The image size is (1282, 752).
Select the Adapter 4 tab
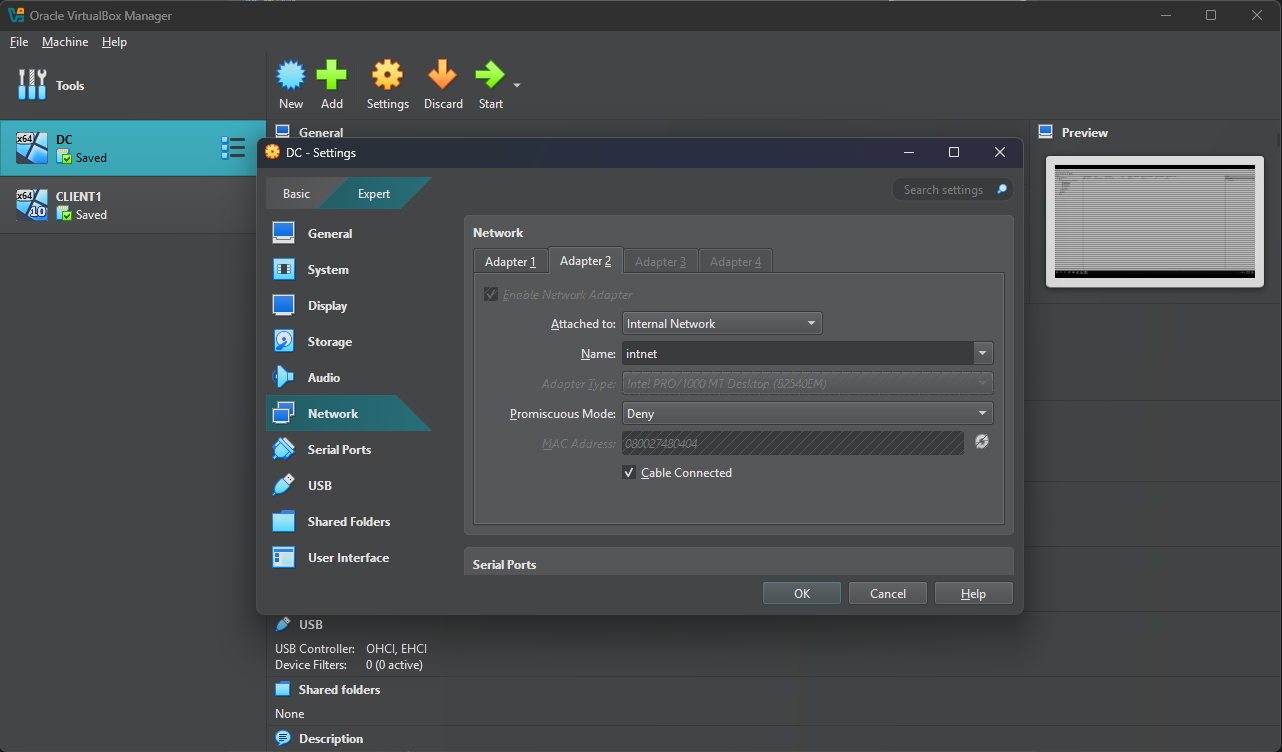pyautogui.click(x=735, y=261)
